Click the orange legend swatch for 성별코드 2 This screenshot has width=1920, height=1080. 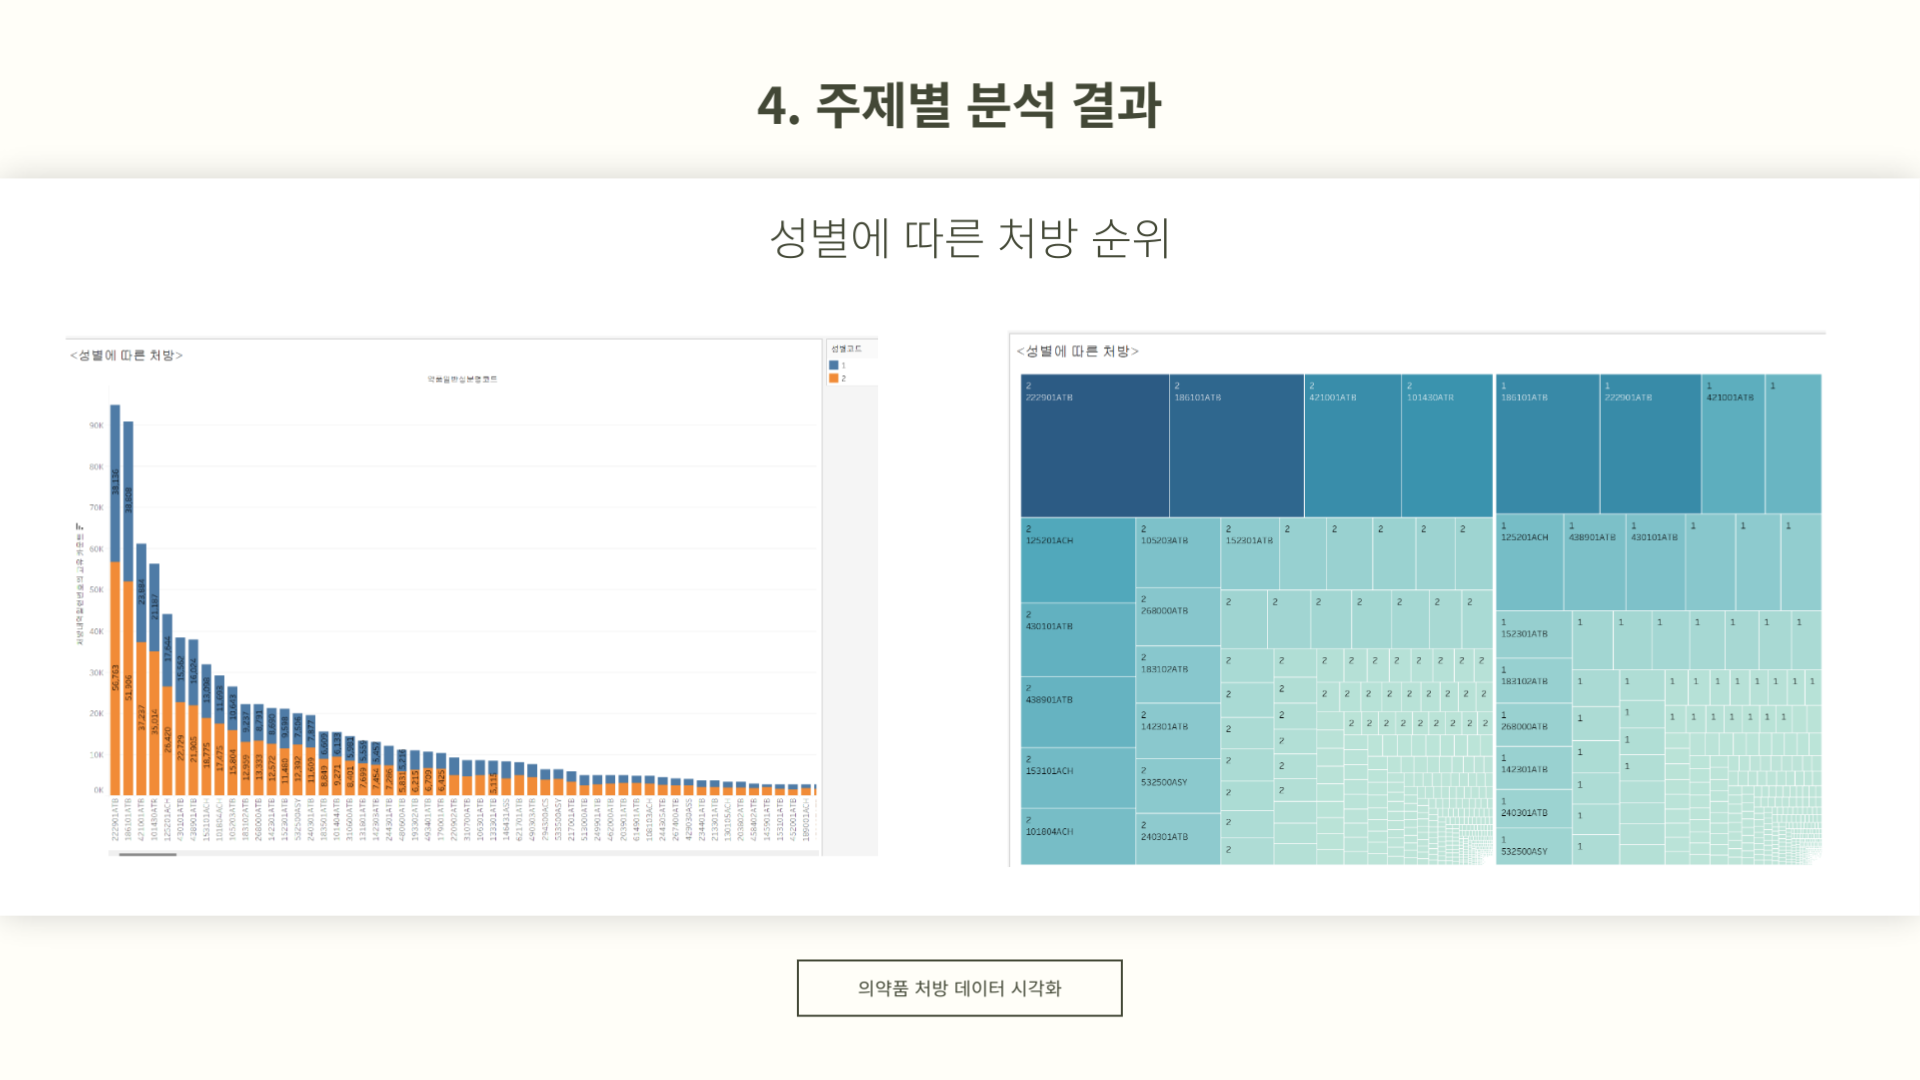pyautogui.click(x=834, y=379)
